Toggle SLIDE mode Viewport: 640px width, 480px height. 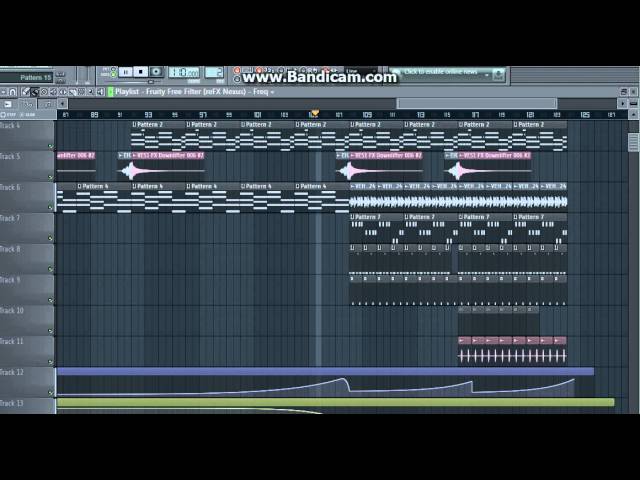(28, 115)
